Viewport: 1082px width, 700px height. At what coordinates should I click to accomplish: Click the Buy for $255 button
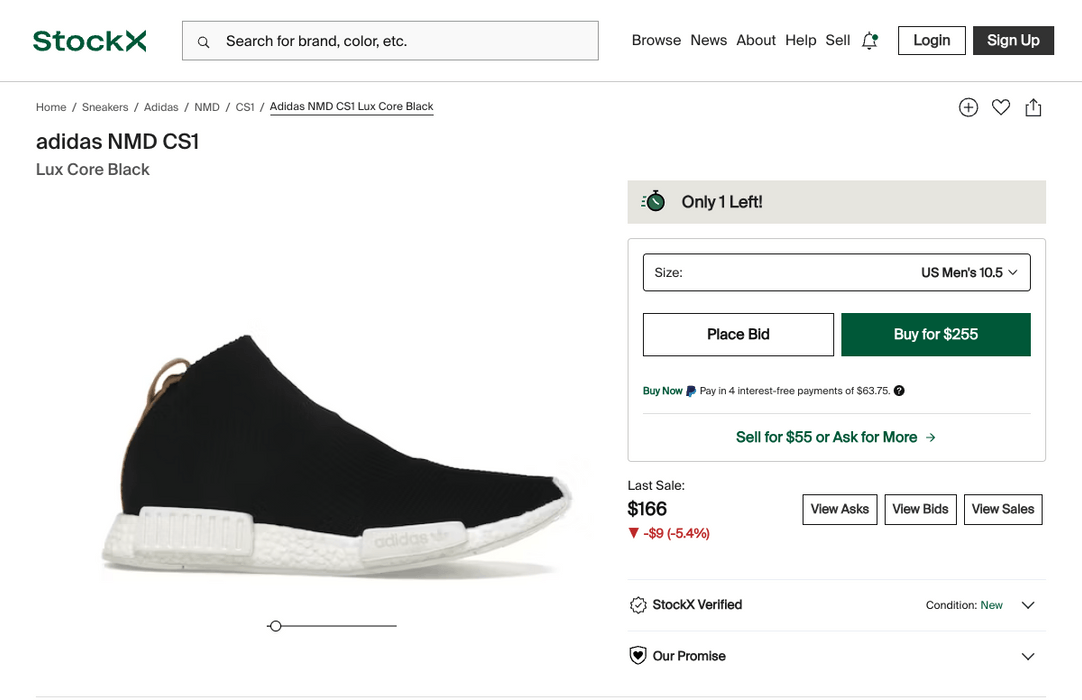click(x=935, y=335)
